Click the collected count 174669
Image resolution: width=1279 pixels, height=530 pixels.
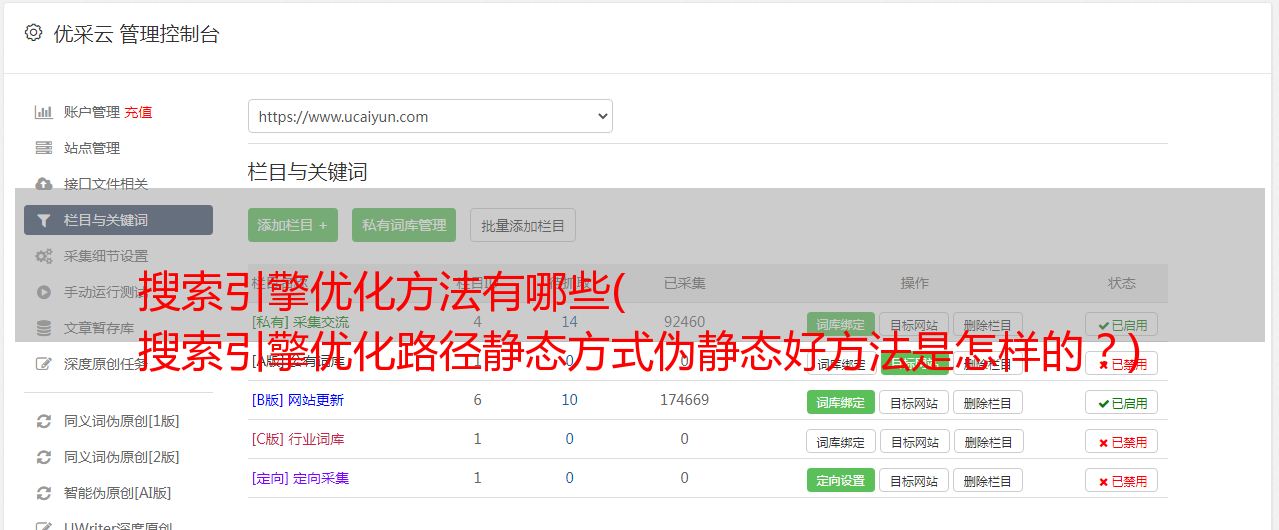click(684, 400)
